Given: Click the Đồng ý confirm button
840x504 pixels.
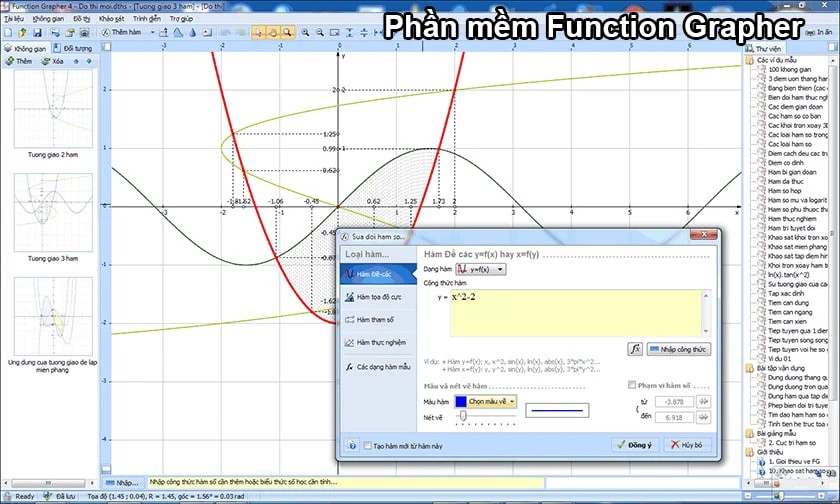Looking at the screenshot, I should click(635, 445).
